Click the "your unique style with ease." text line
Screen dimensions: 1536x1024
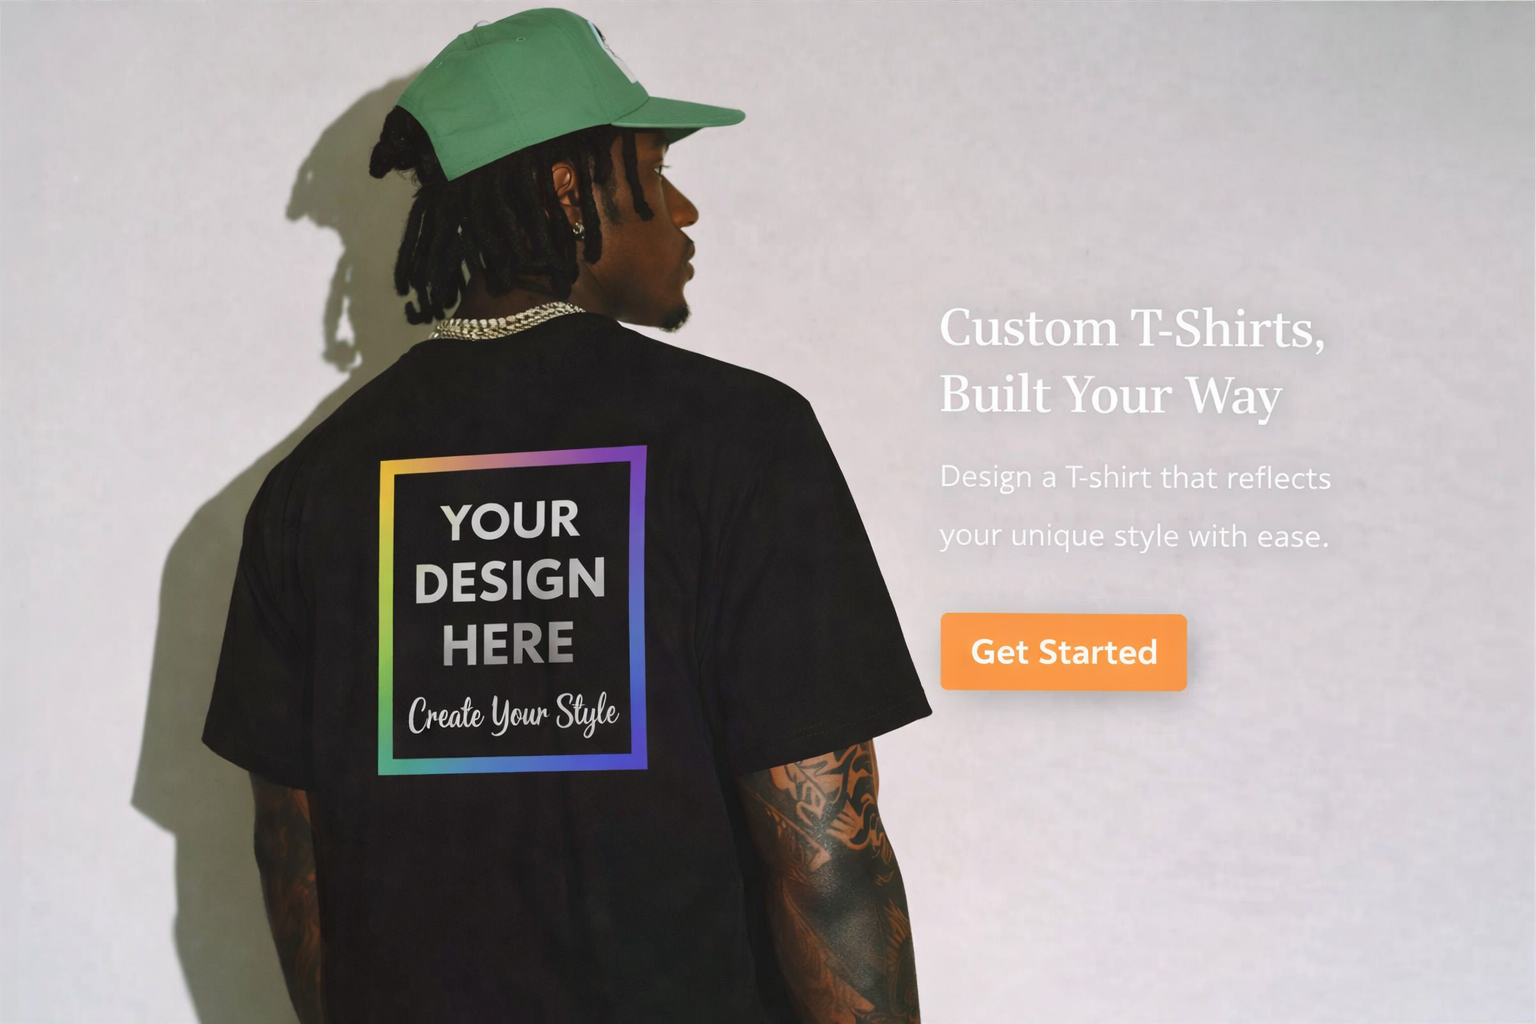[1134, 536]
